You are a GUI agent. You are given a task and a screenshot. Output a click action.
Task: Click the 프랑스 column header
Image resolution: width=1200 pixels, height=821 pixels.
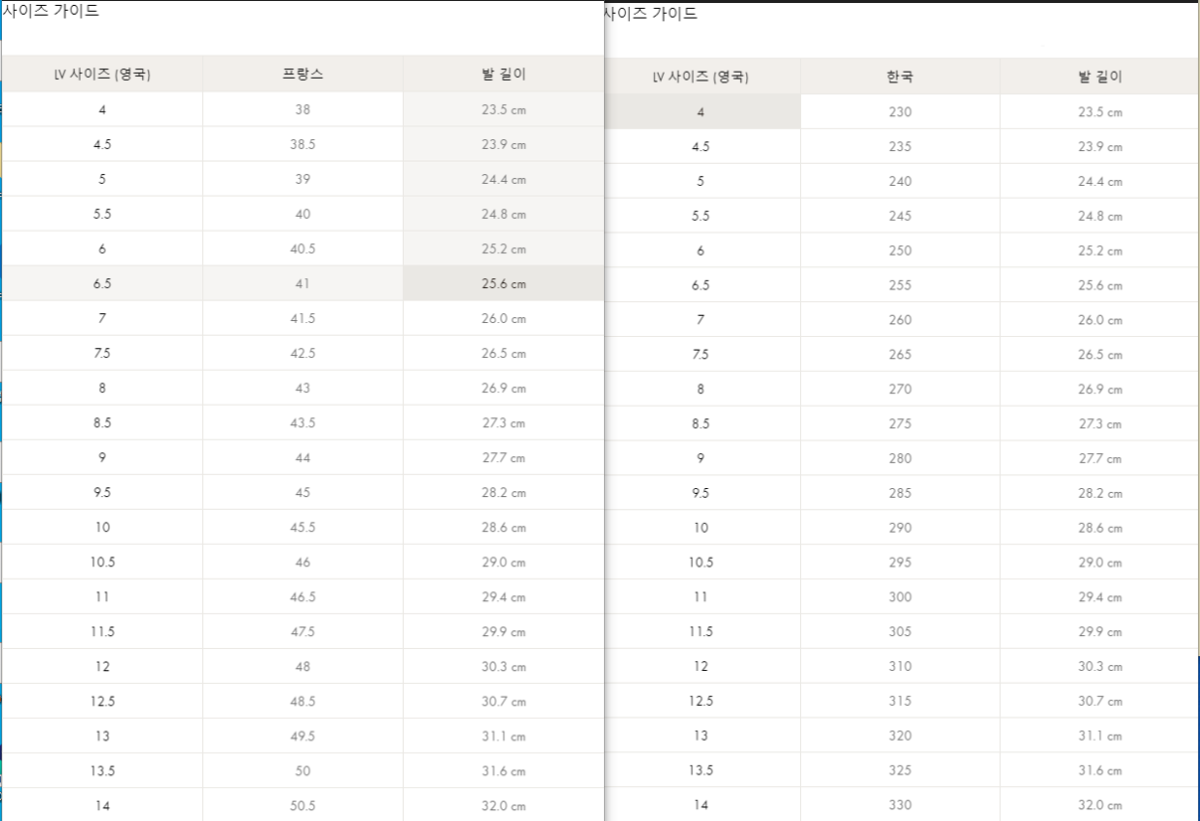click(303, 74)
